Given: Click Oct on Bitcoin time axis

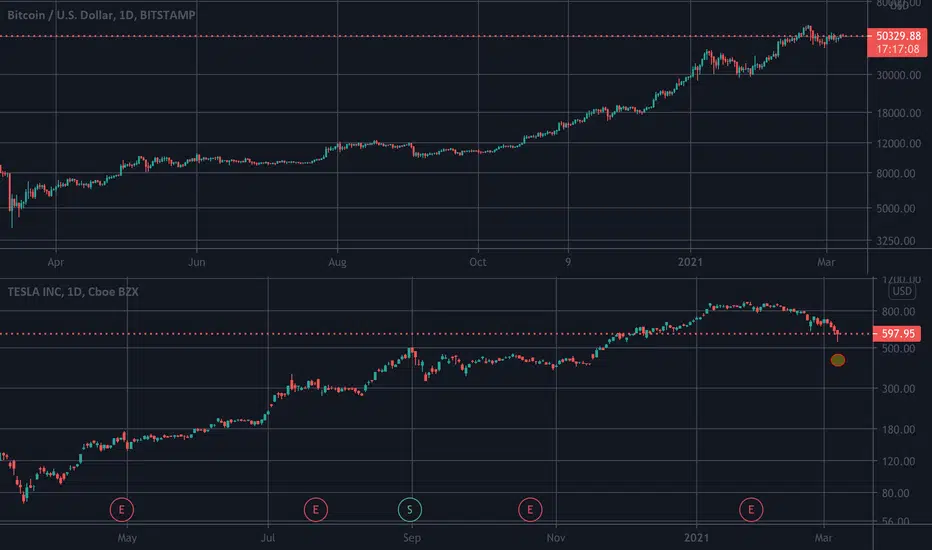Looking at the screenshot, I should (478, 262).
